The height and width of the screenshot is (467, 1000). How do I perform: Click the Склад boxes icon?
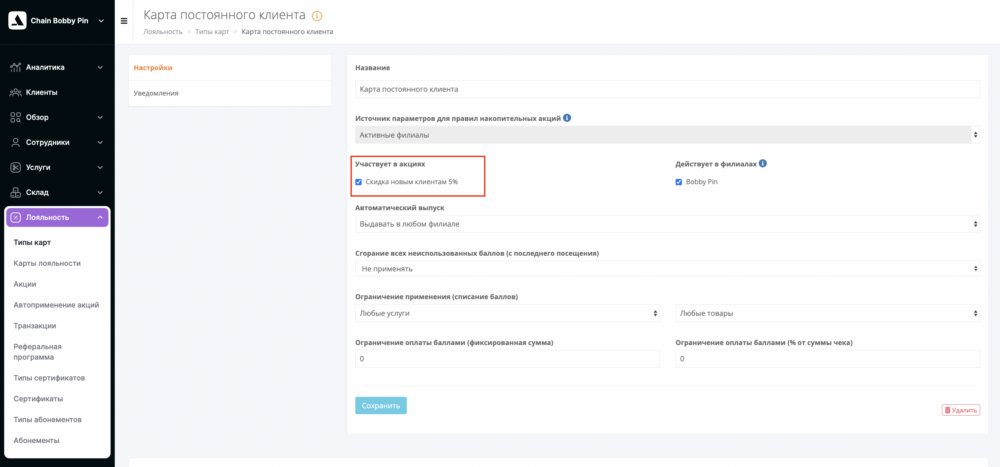pos(16,192)
